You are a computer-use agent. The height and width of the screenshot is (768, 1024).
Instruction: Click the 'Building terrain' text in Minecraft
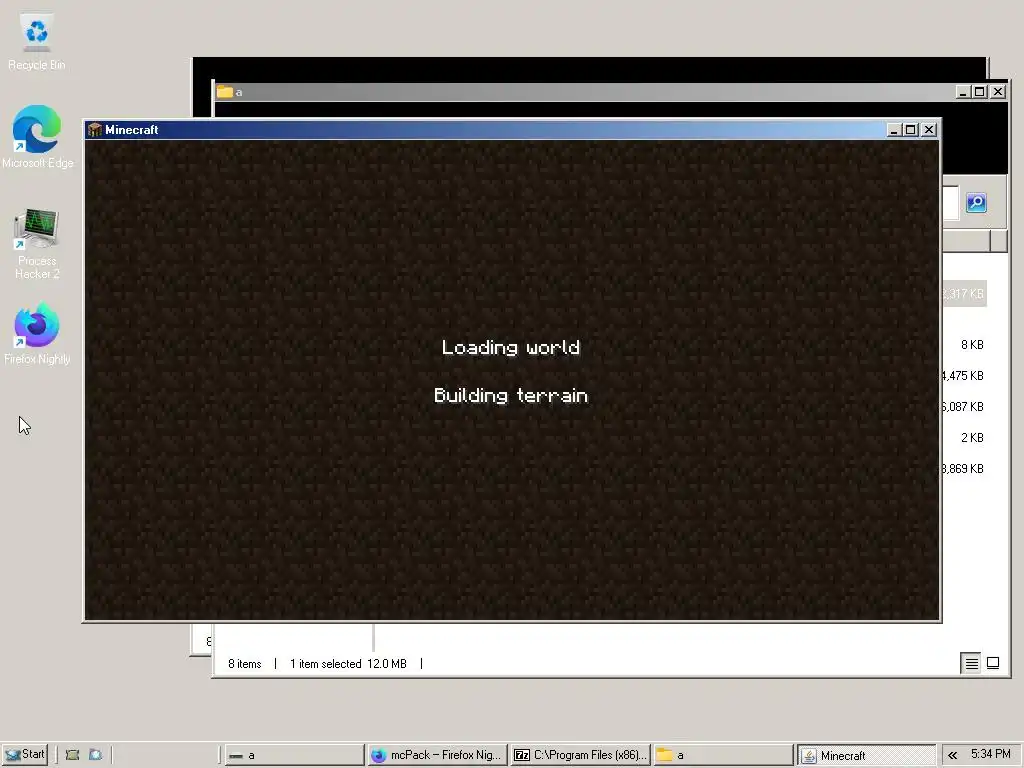[511, 396]
